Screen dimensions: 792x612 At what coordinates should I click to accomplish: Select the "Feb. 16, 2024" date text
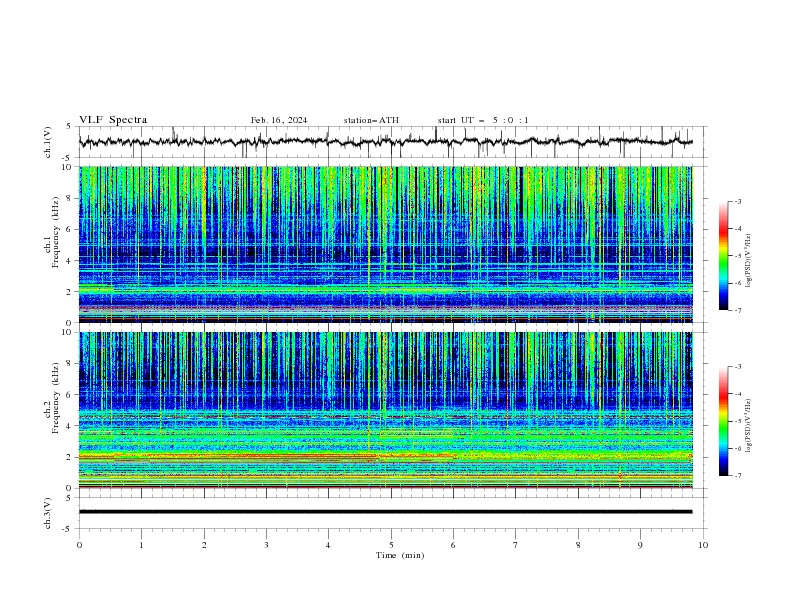[x=279, y=120]
